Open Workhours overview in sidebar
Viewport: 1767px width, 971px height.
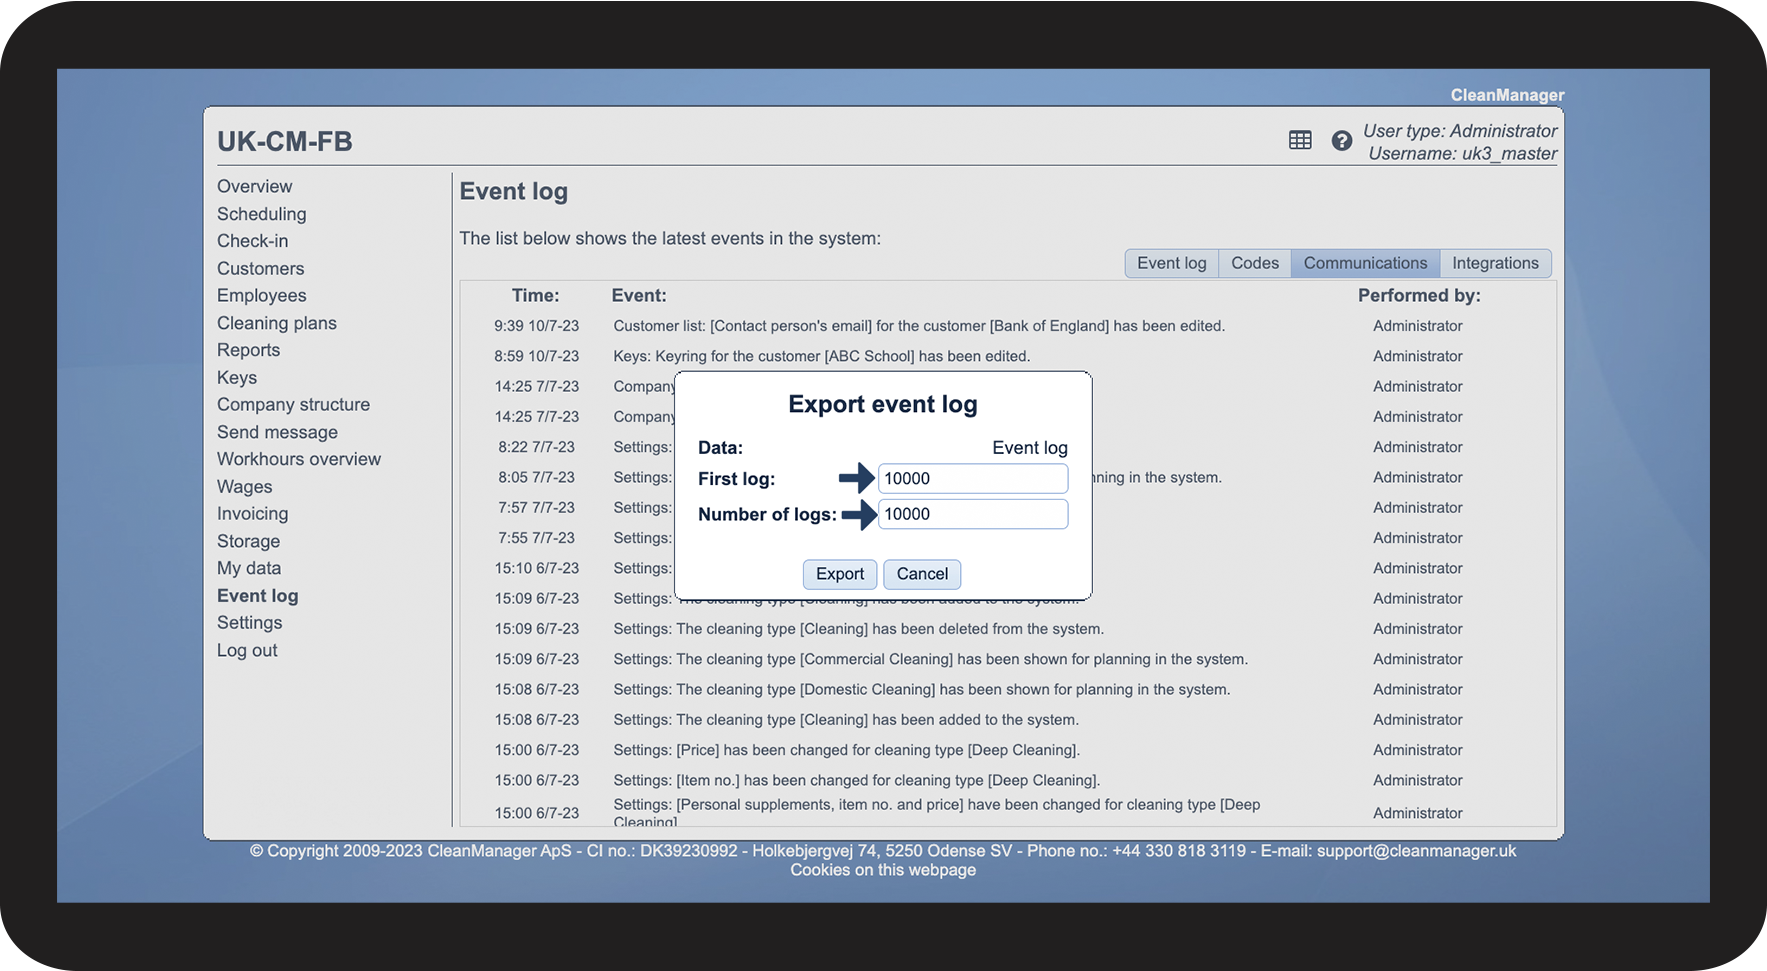point(298,459)
